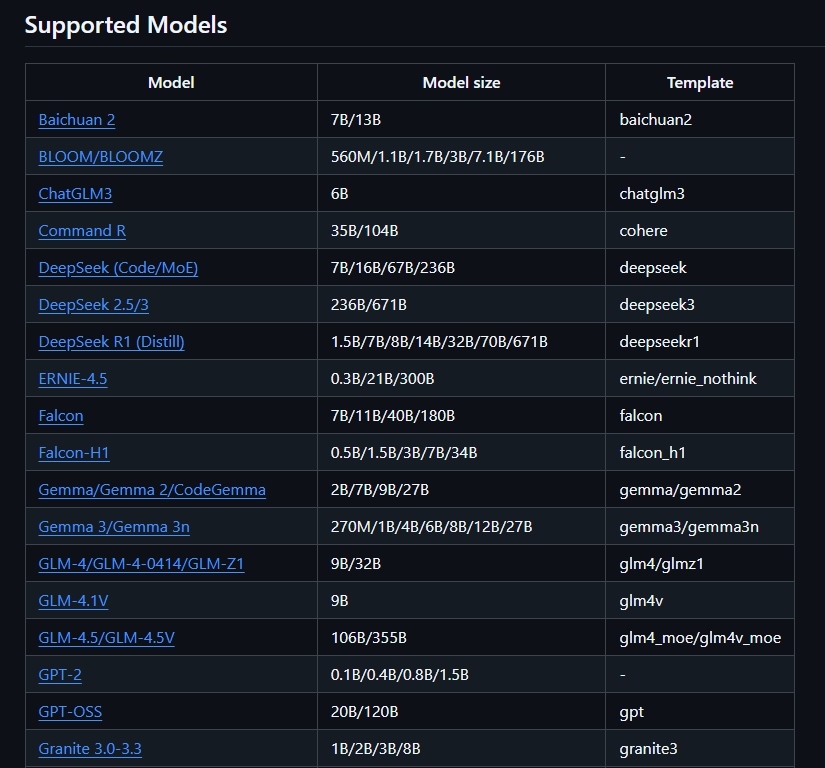The width and height of the screenshot is (825, 768).
Task: Select the baichuan2 template cell
Action: pyautogui.click(x=700, y=119)
